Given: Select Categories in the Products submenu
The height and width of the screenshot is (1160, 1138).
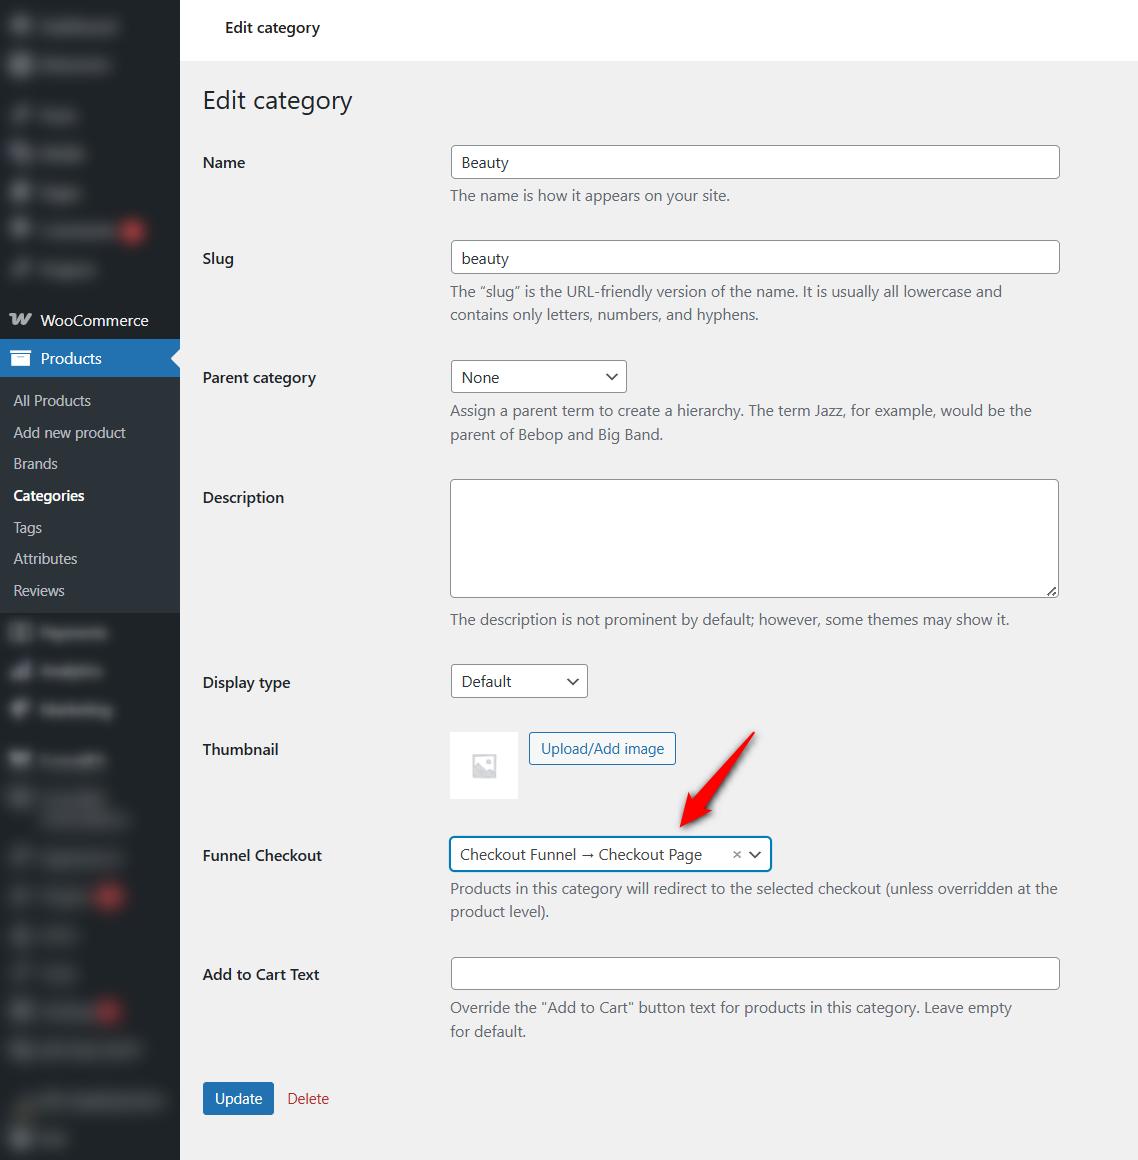Looking at the screenshot, I should click(x=47, y=495).
